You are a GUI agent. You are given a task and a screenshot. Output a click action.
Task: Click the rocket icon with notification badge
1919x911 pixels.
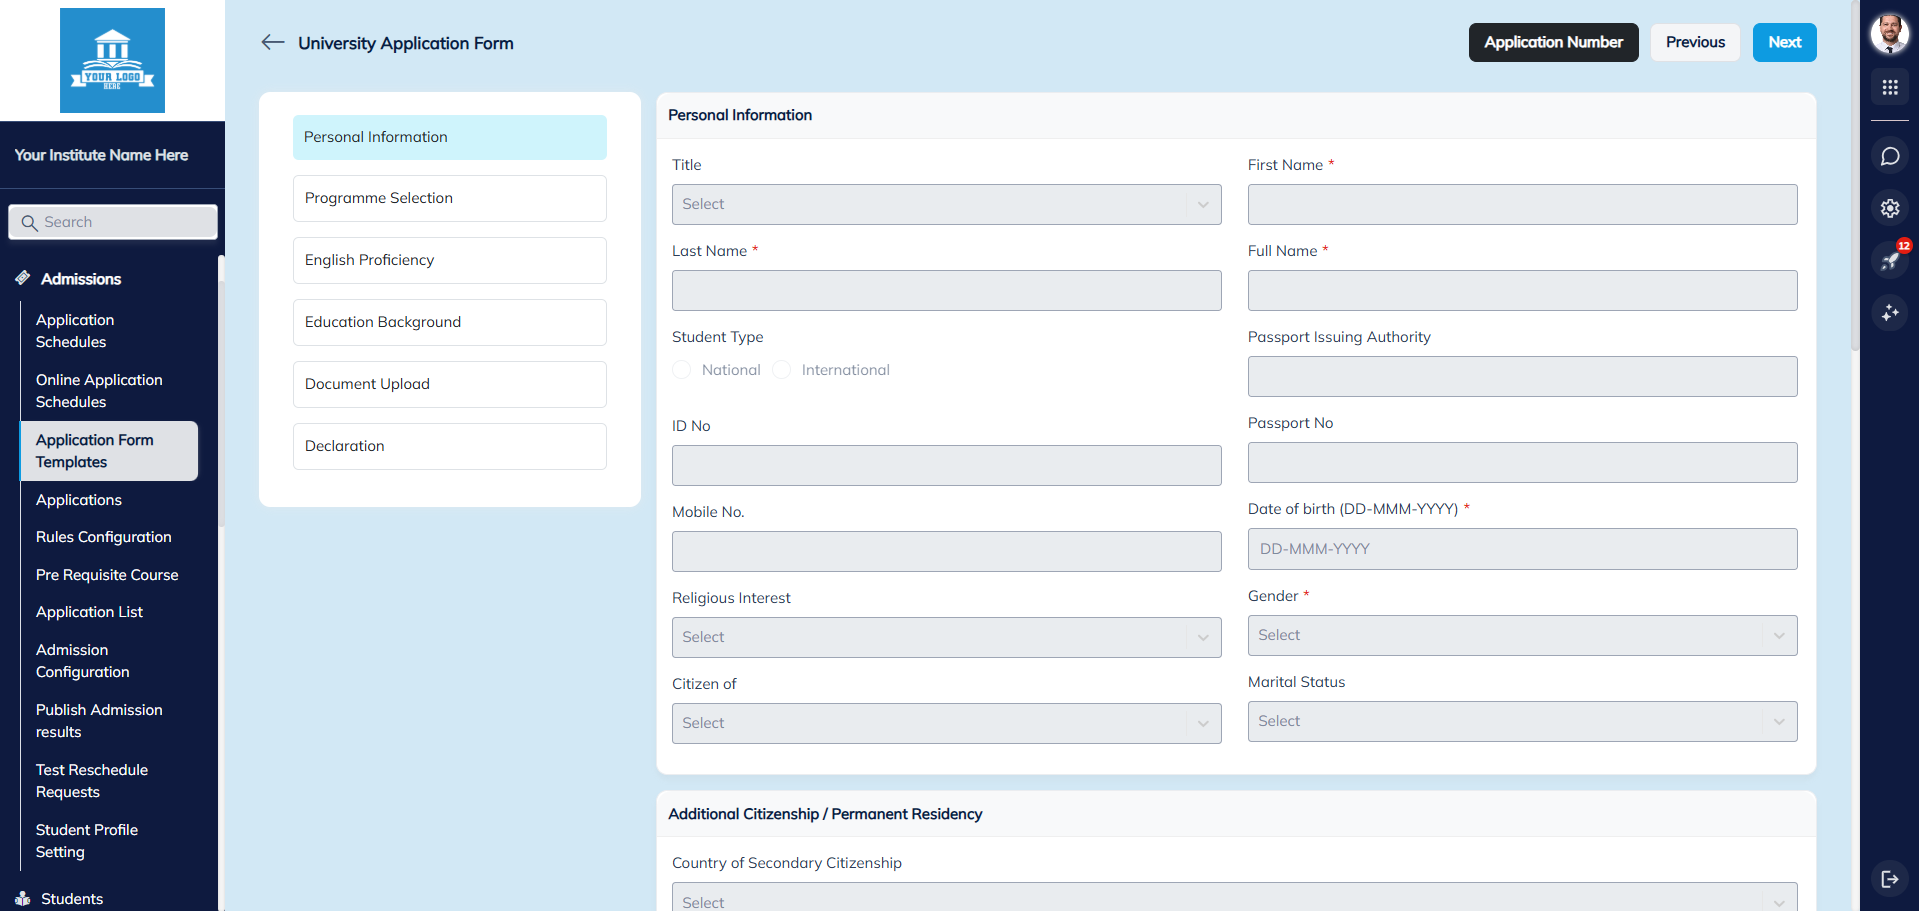tap(1890, 260)
